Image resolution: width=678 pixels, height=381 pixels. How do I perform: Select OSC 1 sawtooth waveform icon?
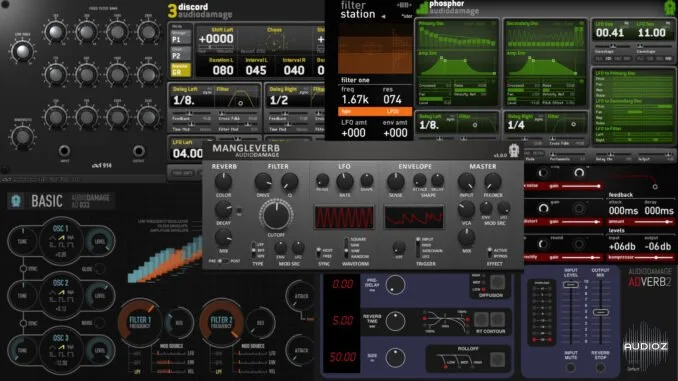pyautogui.click(x=61, y=238)
